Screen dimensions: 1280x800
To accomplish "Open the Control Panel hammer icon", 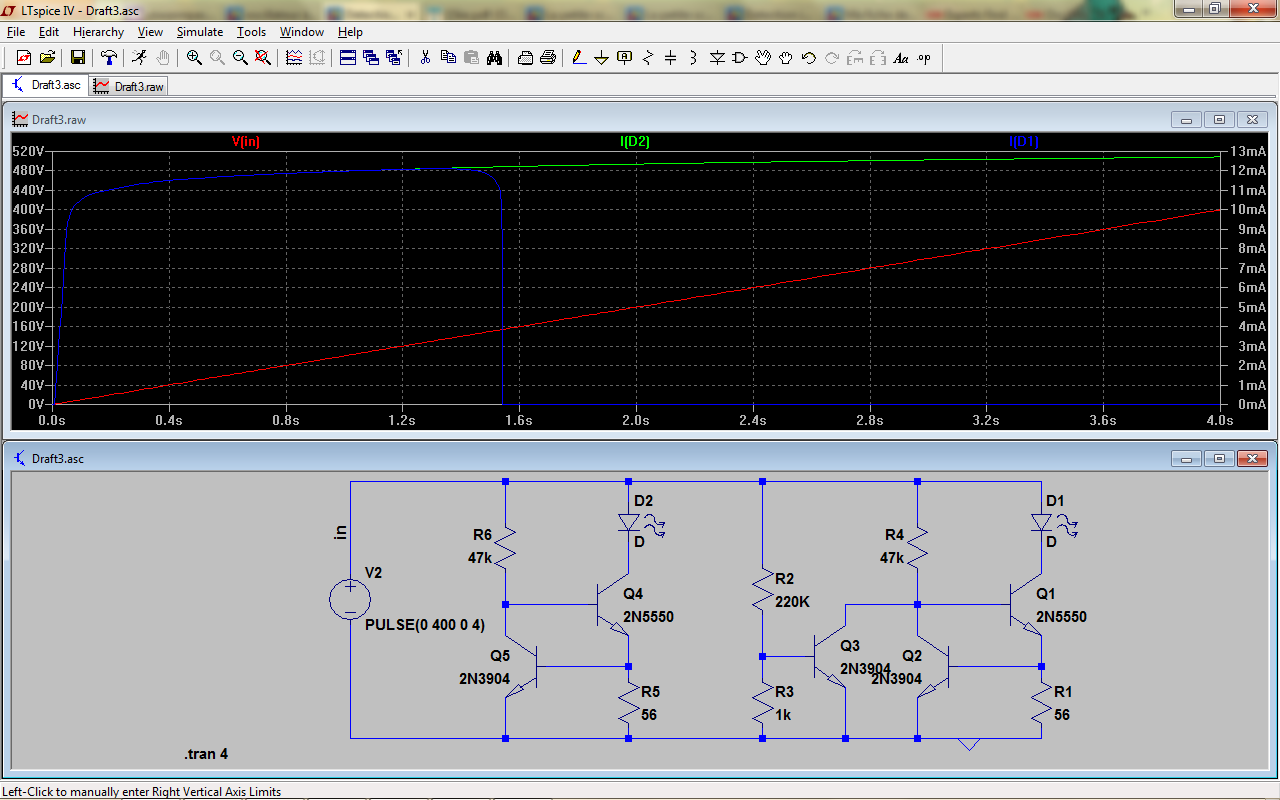I will pos(109,58).
